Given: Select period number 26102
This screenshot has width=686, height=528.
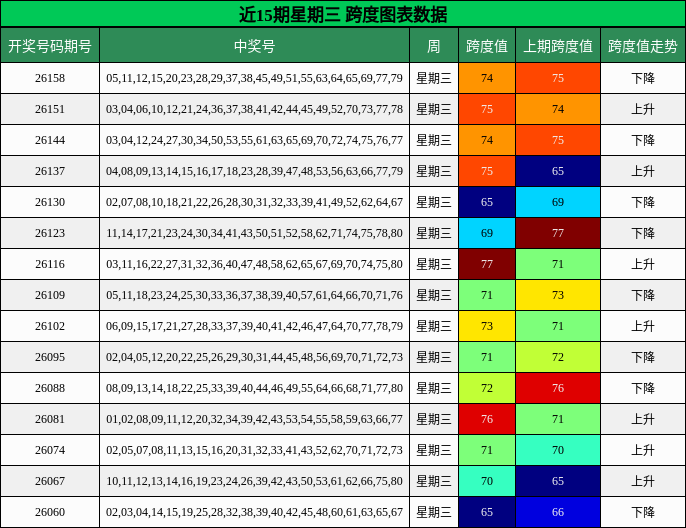Looking at the screenshot, I should click(x=50, y=326).
